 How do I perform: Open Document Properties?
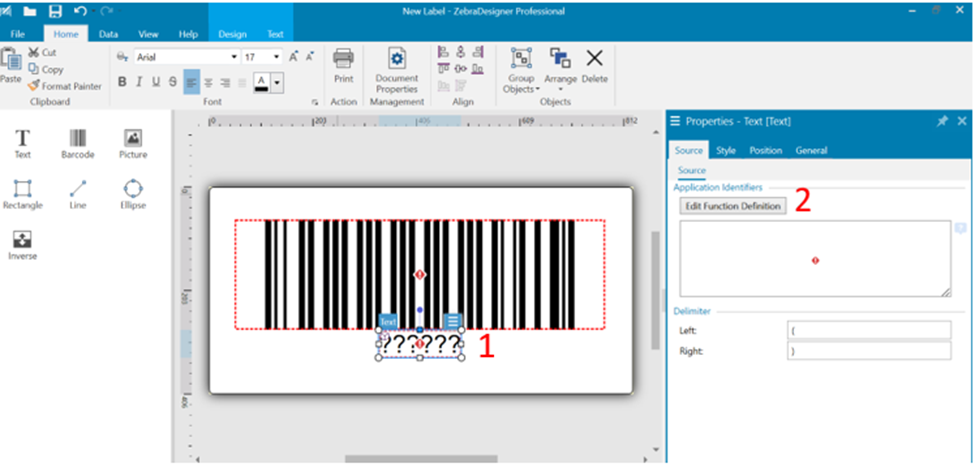397,70
